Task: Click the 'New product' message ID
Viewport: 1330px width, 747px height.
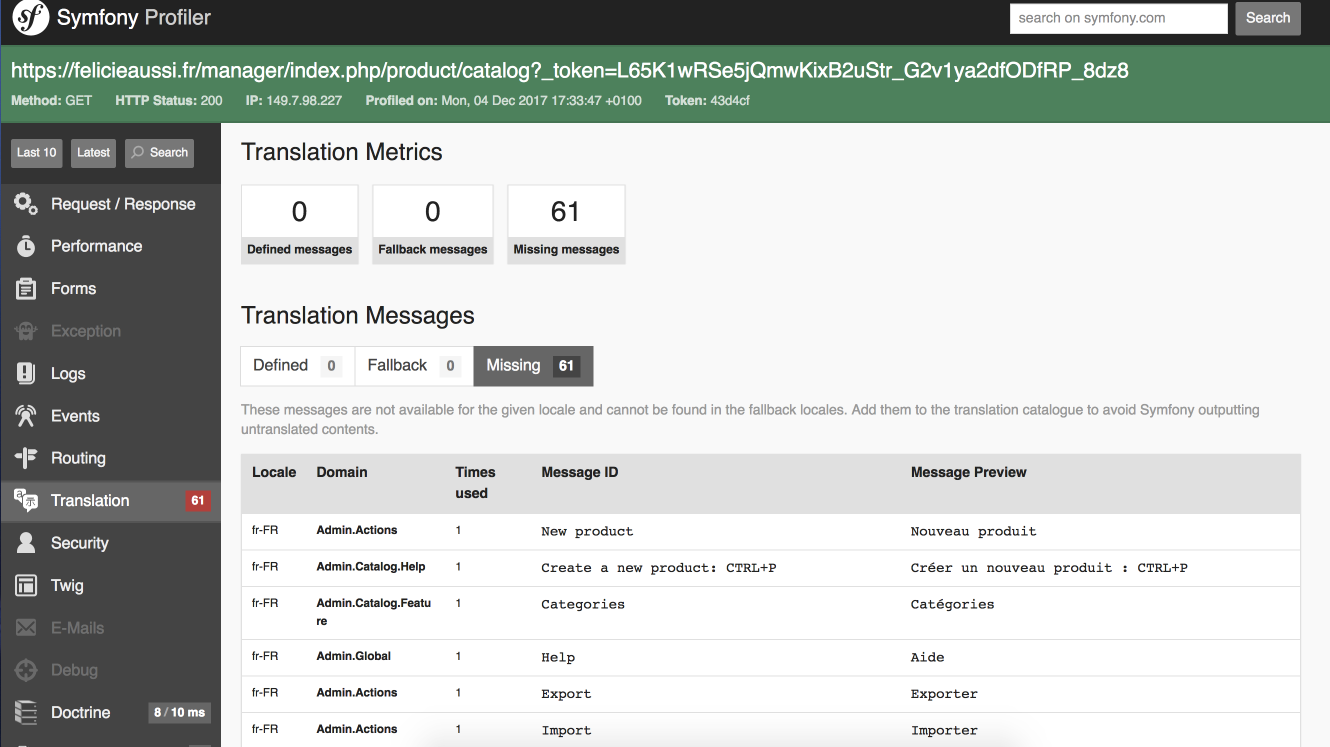Action: [587, 531]
